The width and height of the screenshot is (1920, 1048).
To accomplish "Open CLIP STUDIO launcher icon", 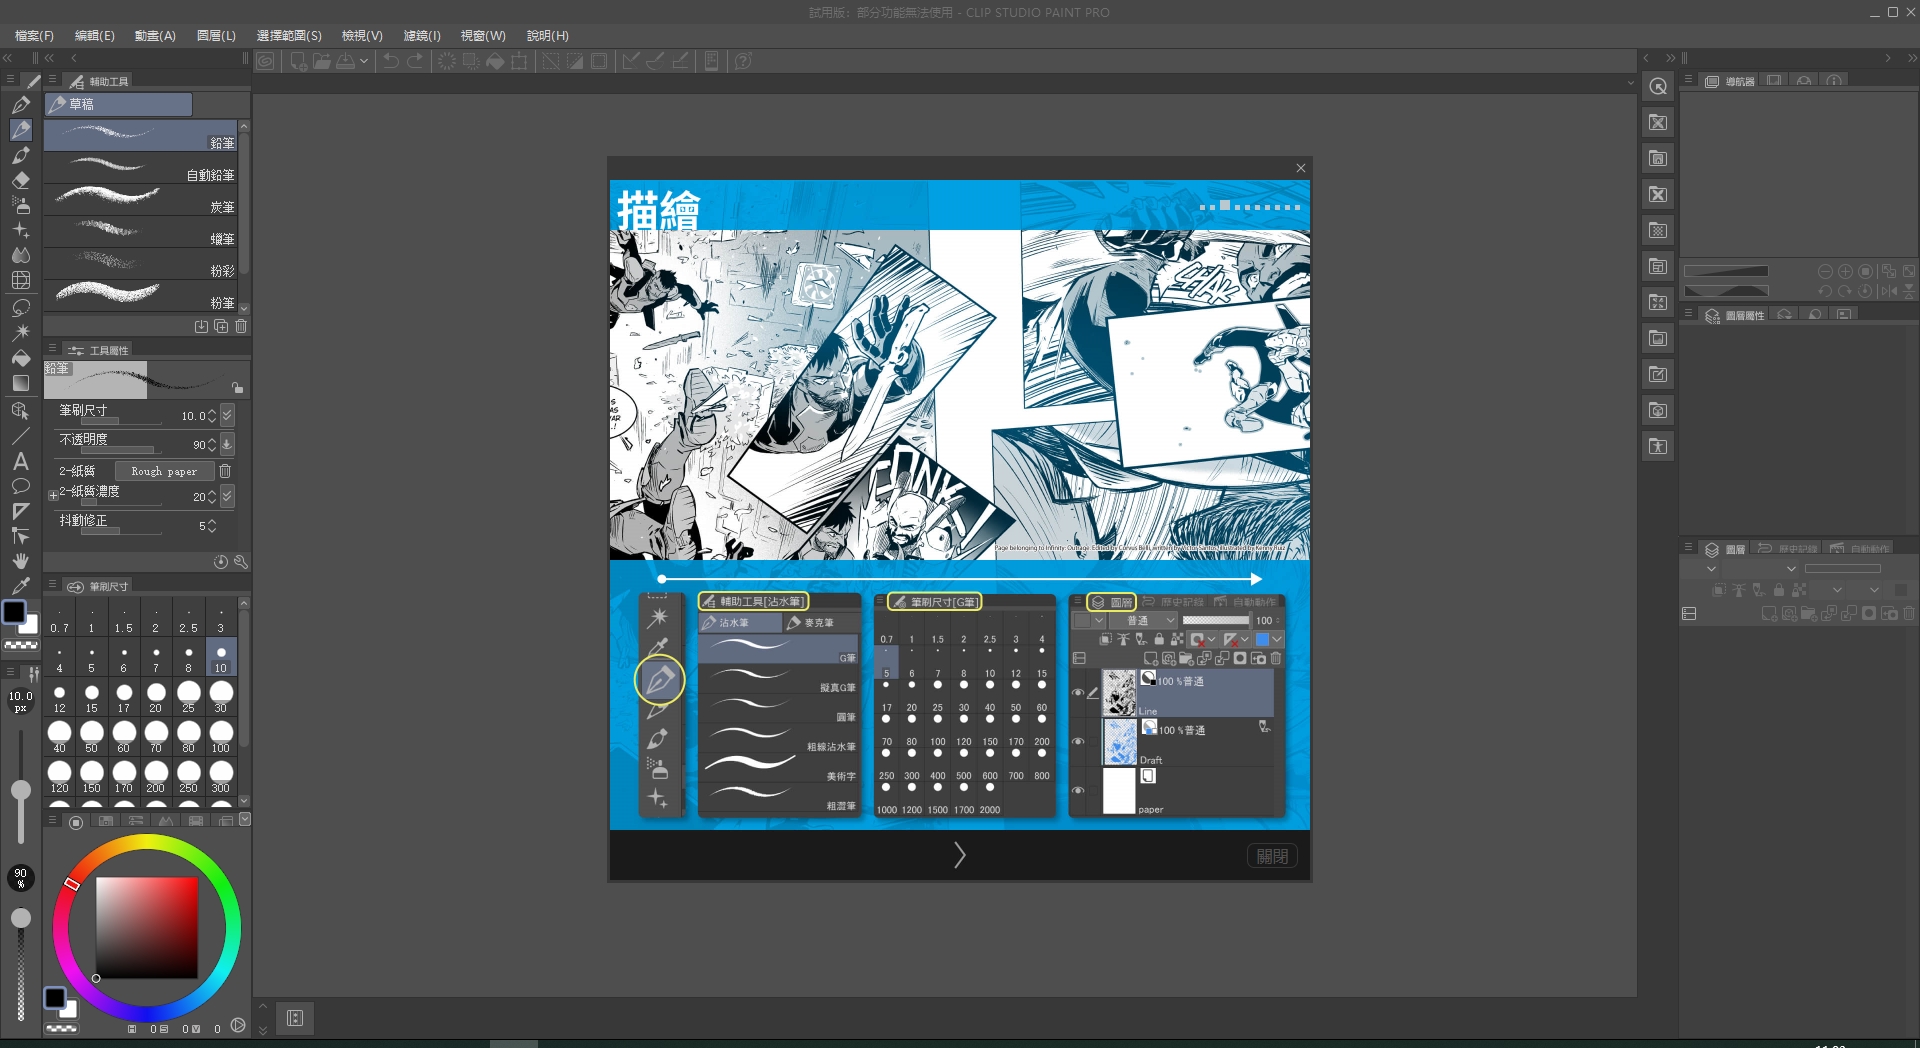I will 265,61.
